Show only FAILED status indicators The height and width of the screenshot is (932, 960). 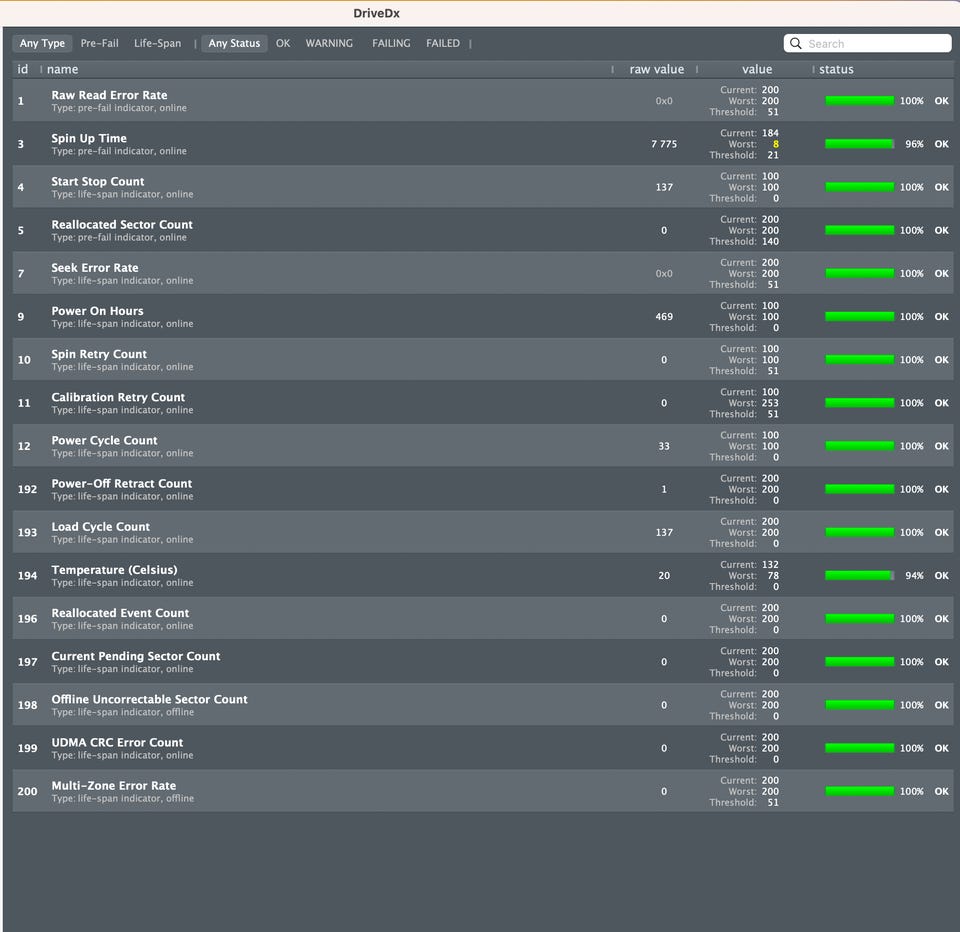pos(443,43)
